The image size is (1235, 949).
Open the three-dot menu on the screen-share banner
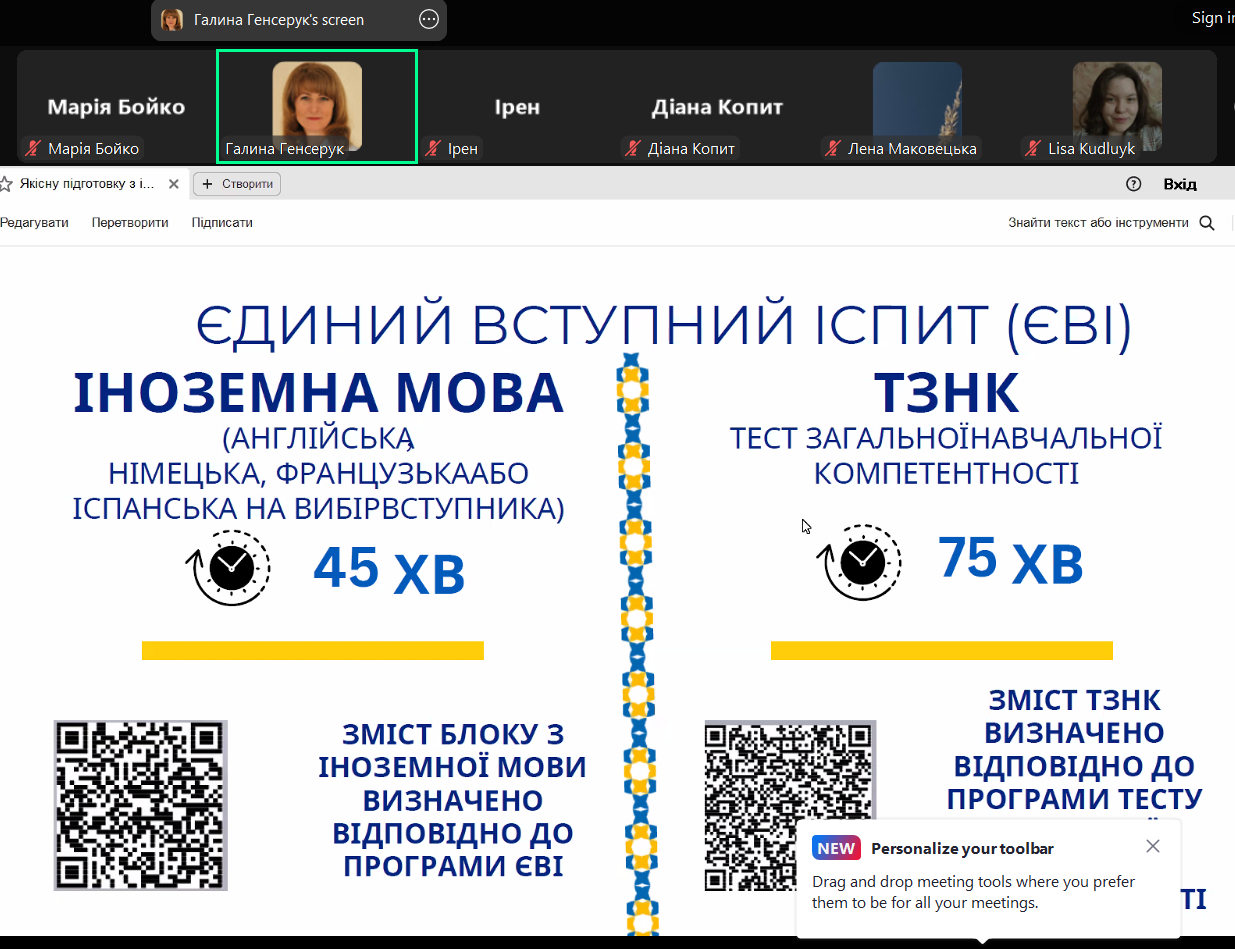pos(428,19)
